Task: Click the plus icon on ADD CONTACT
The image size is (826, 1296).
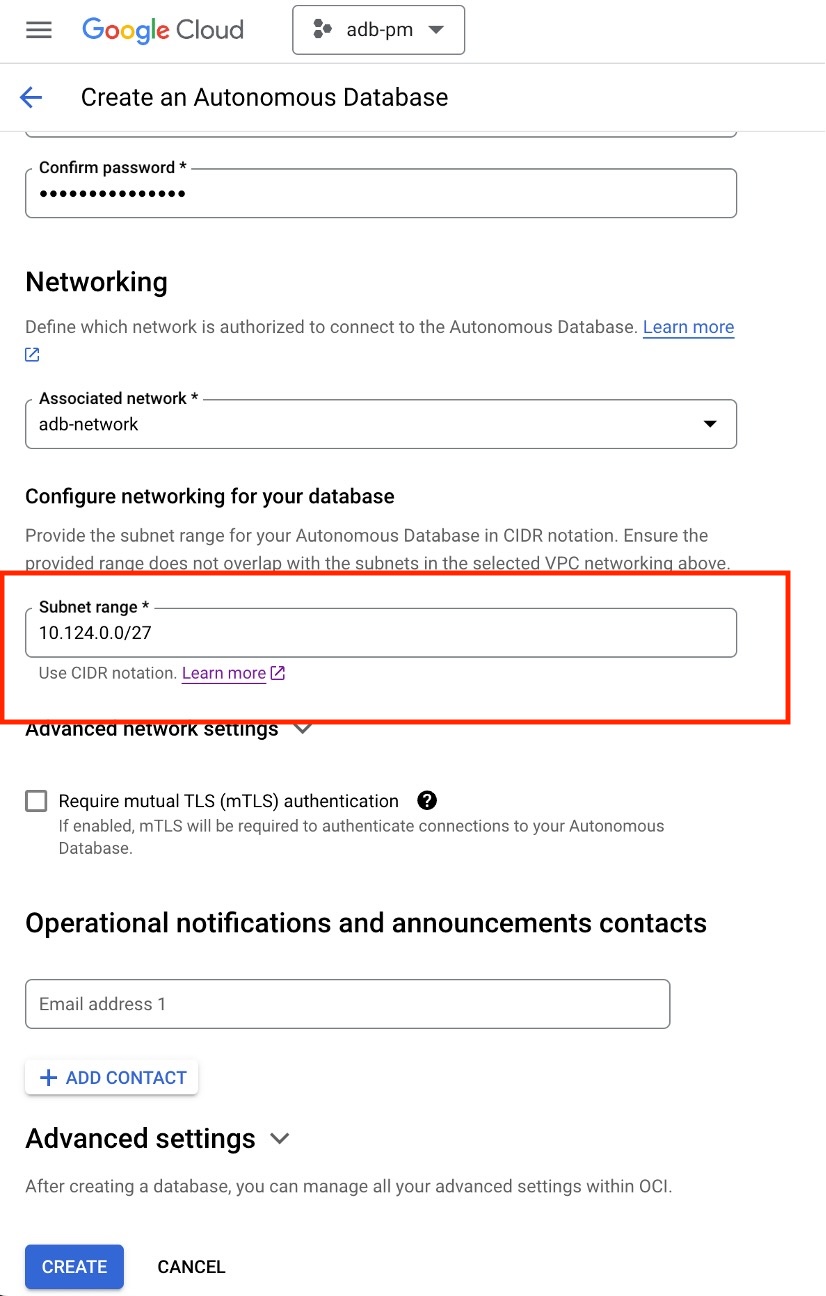Action: coord(47,1077)
